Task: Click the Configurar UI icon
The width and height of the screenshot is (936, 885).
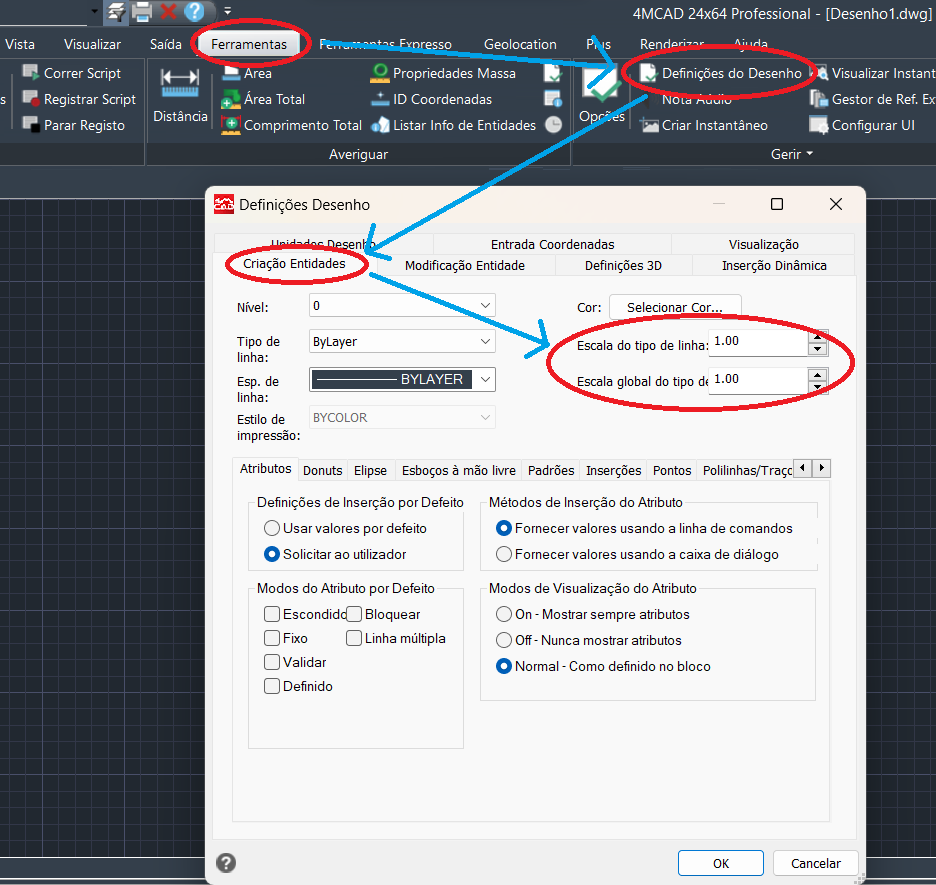Action: [x=818, y=125]
